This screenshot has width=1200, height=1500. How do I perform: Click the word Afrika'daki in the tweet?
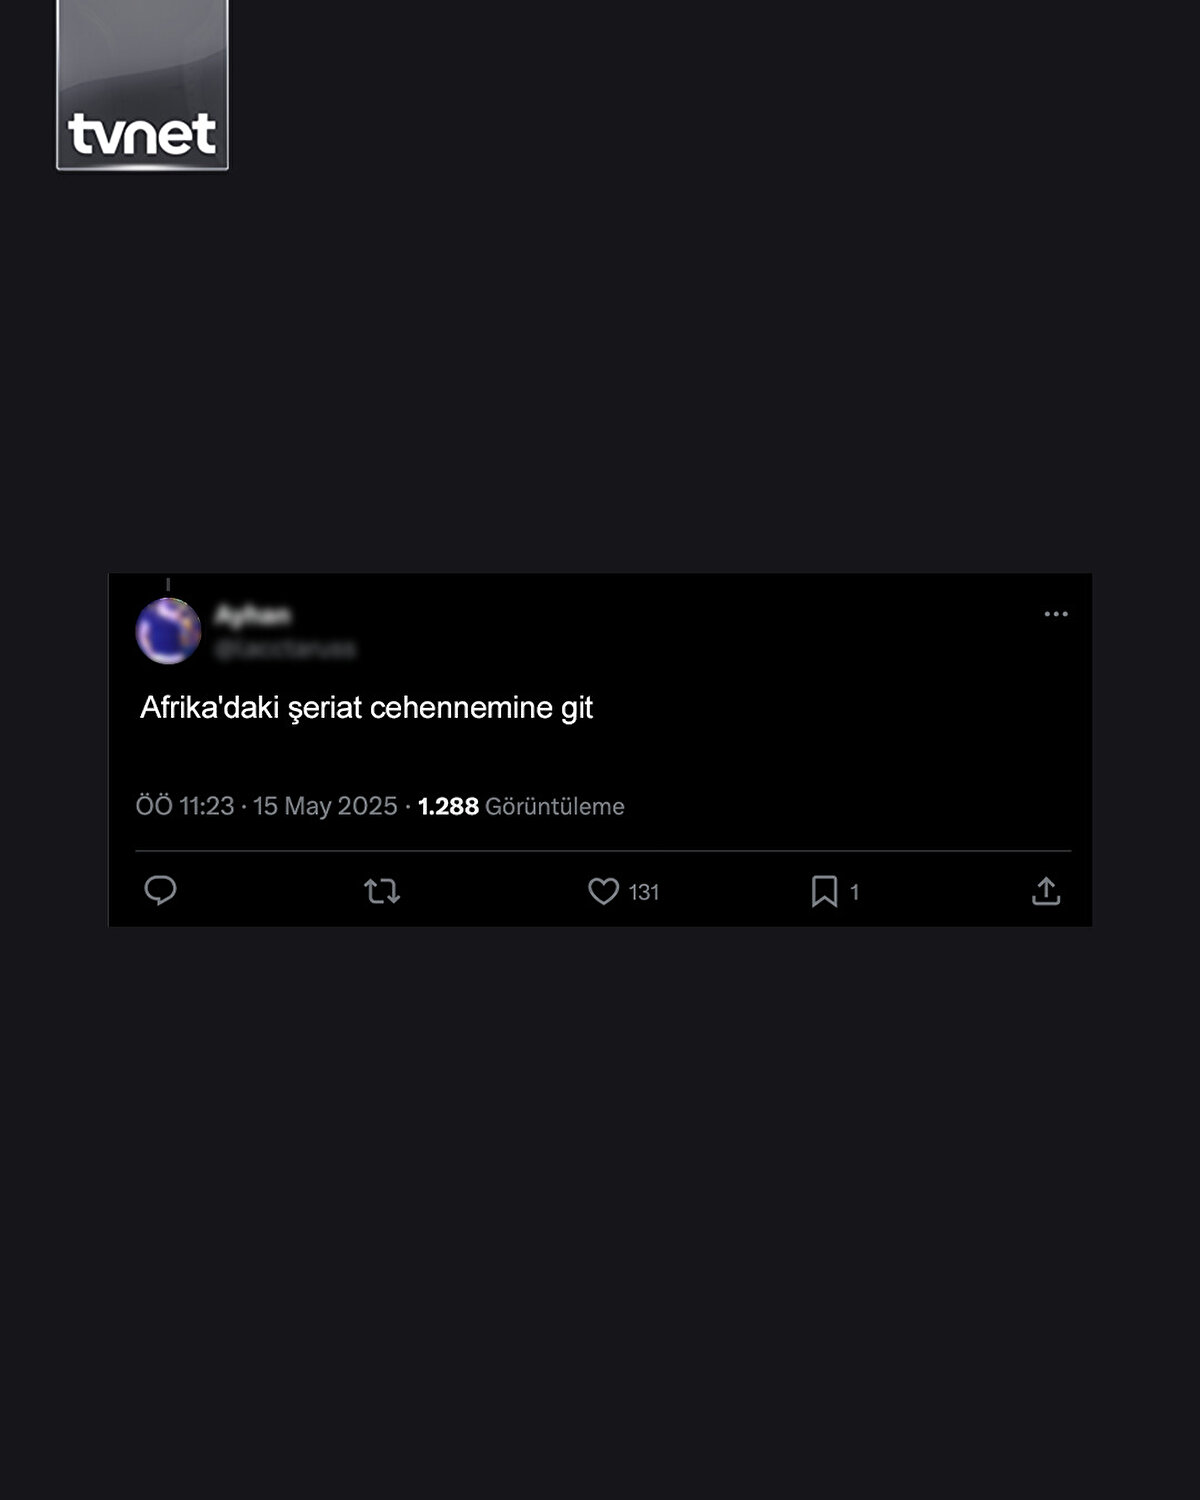[x=209, y=707]
